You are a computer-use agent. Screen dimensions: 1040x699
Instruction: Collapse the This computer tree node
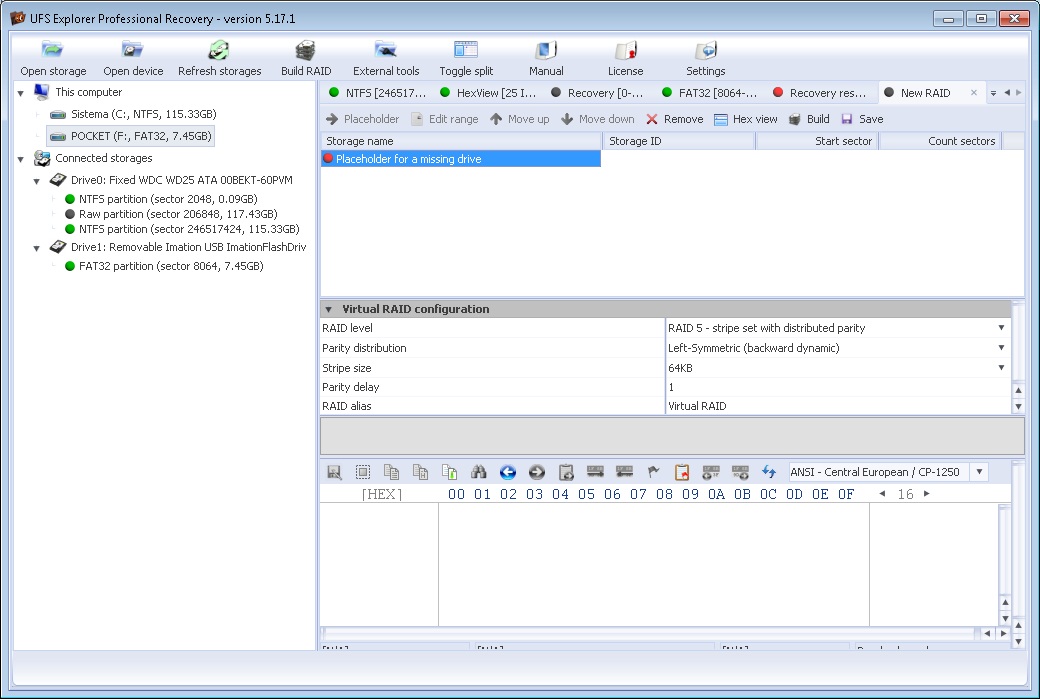[21, 93]
